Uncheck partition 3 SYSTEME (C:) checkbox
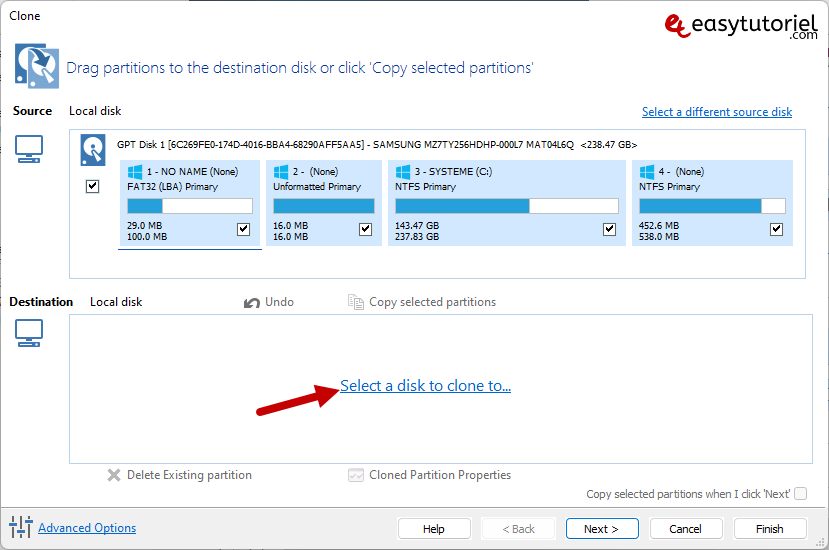This screenshot has width=829, height=550. pyautogui.click(x=610, y=230)
